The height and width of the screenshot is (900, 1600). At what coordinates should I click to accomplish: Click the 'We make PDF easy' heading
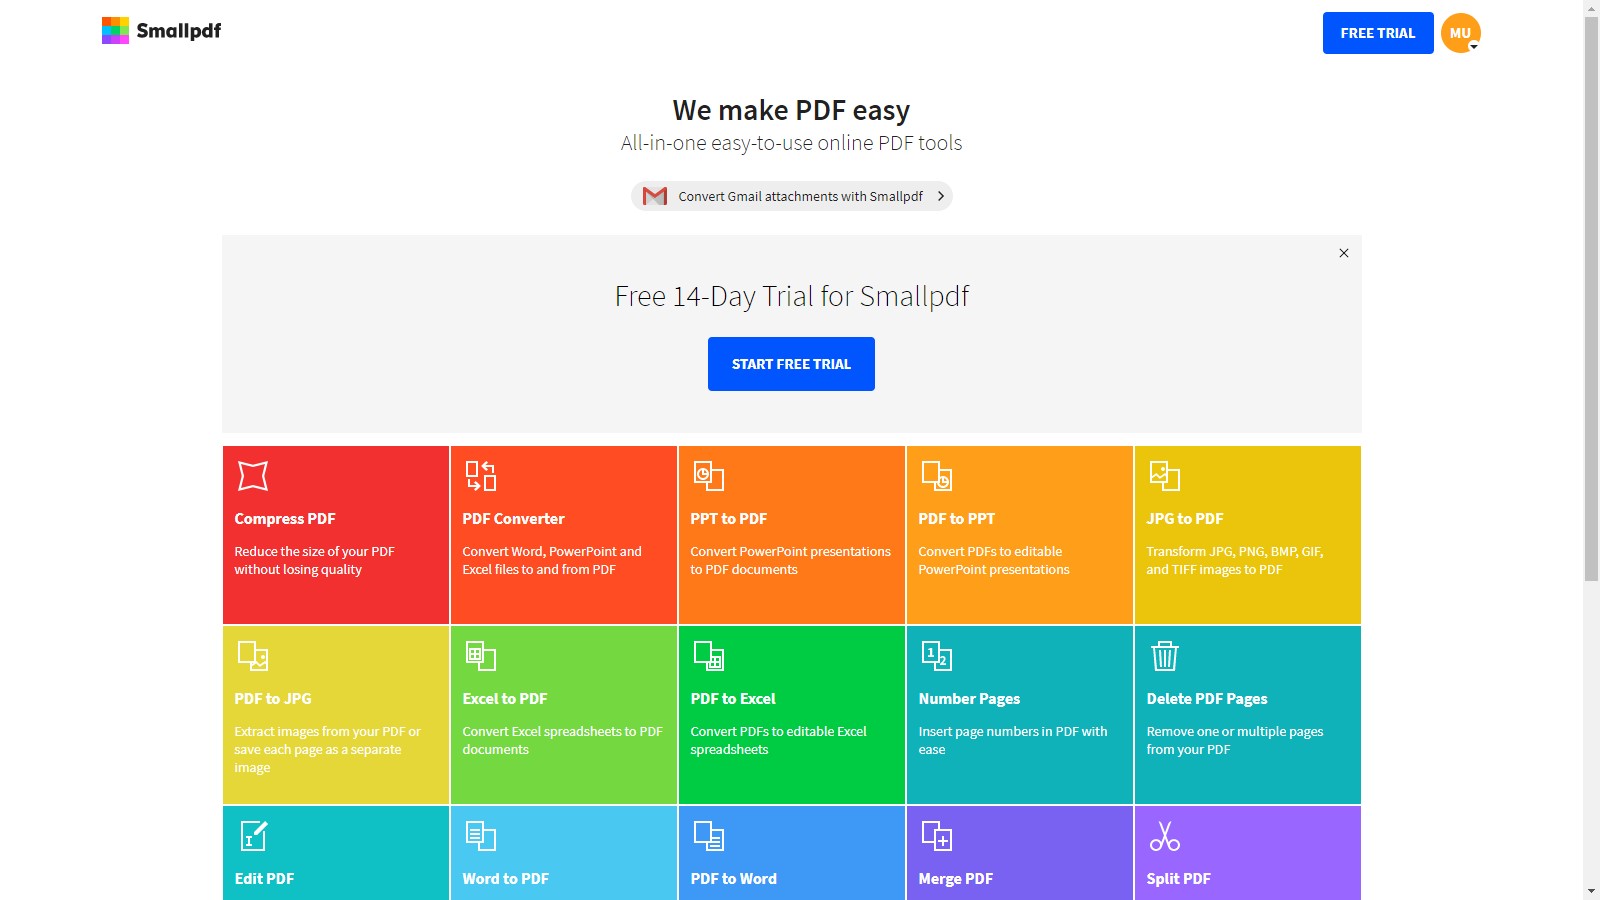tap(791, 110)
